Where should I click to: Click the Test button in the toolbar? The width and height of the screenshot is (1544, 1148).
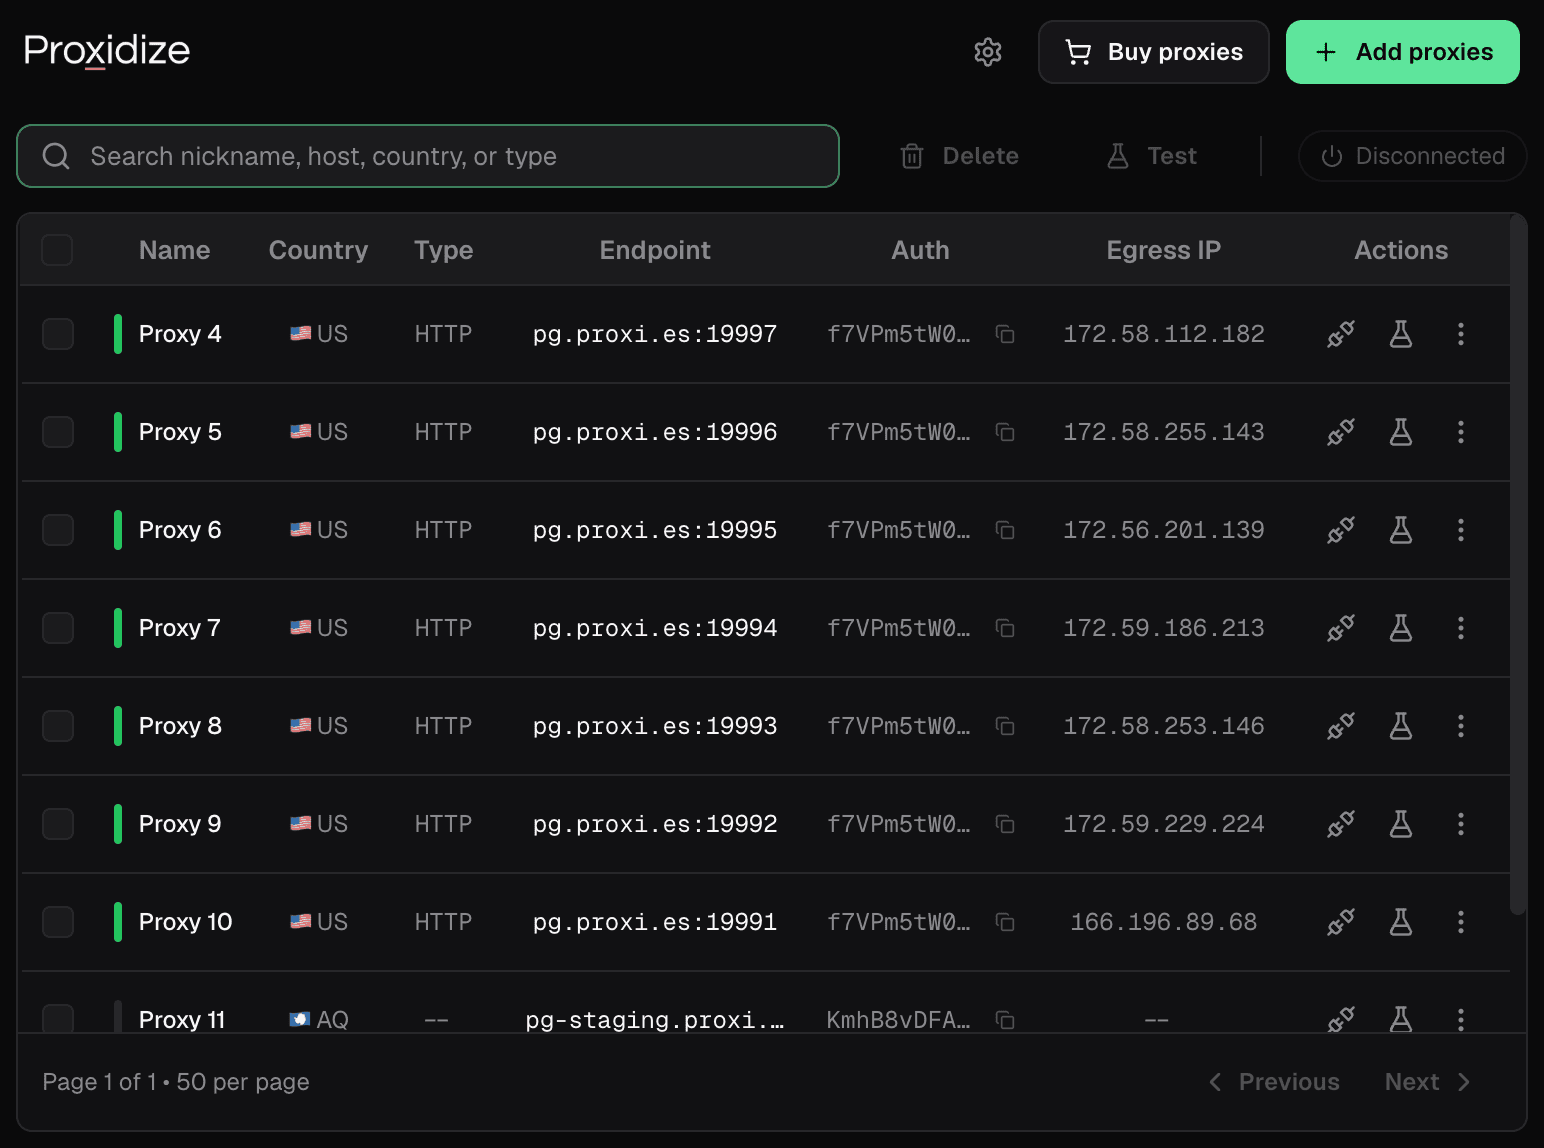[x=1152, y=156]
